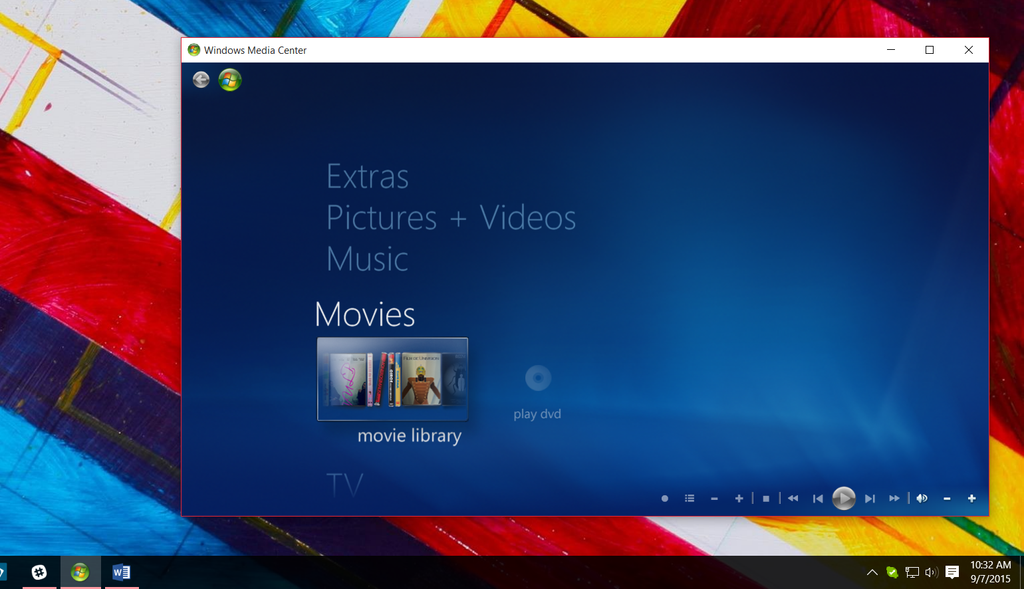
Task: Skip to next item using the next icon
Action: tap(869, 497)
